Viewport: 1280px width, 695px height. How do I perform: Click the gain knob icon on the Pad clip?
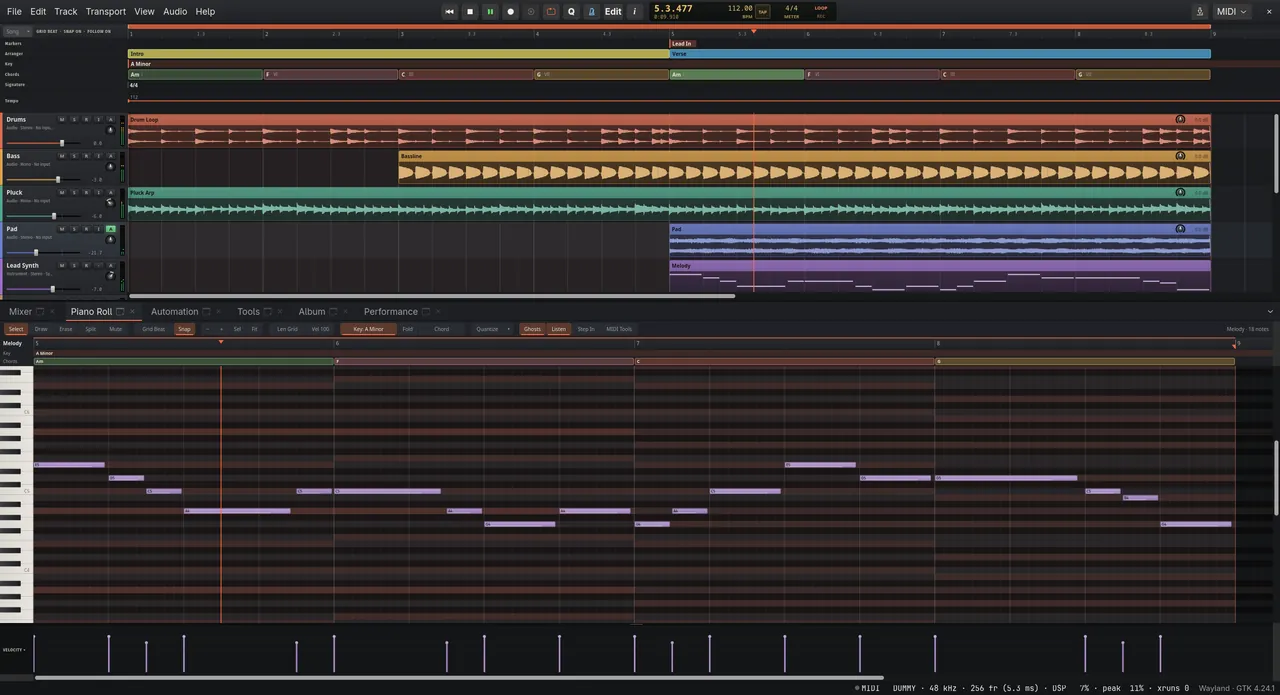point(1180,229)
